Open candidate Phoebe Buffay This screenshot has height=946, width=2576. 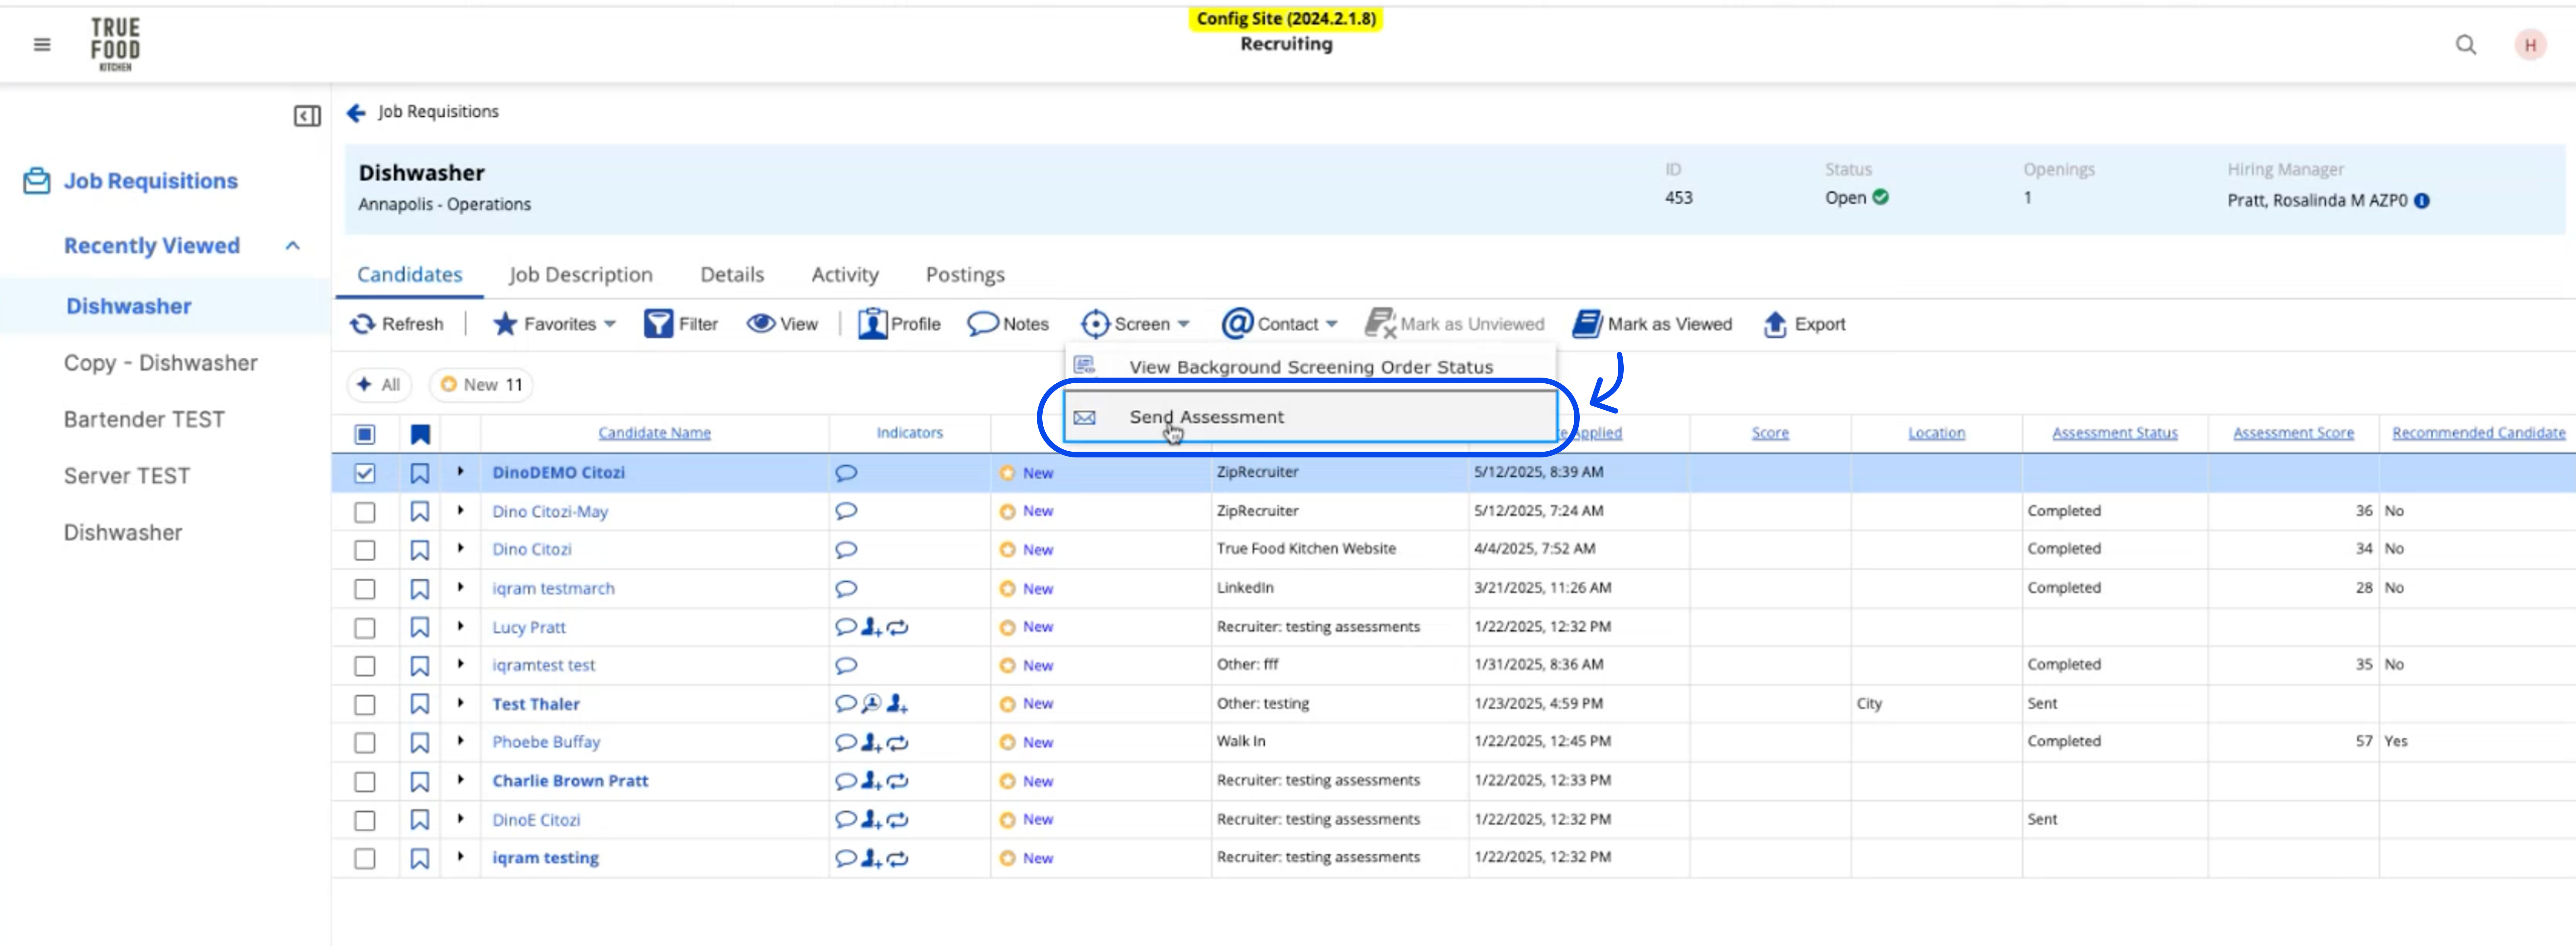[546, 742]
